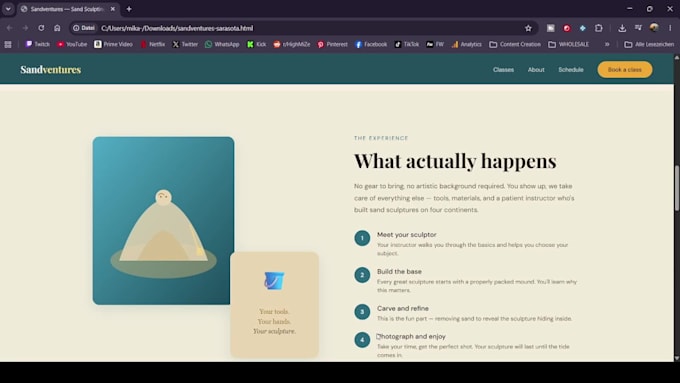Open the YouTube bookmark
The image size is (680, 383).
(72, 44)
